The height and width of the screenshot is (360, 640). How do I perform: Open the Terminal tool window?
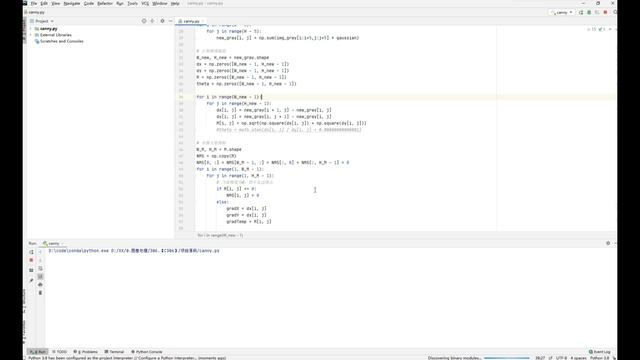coord(114,351)
